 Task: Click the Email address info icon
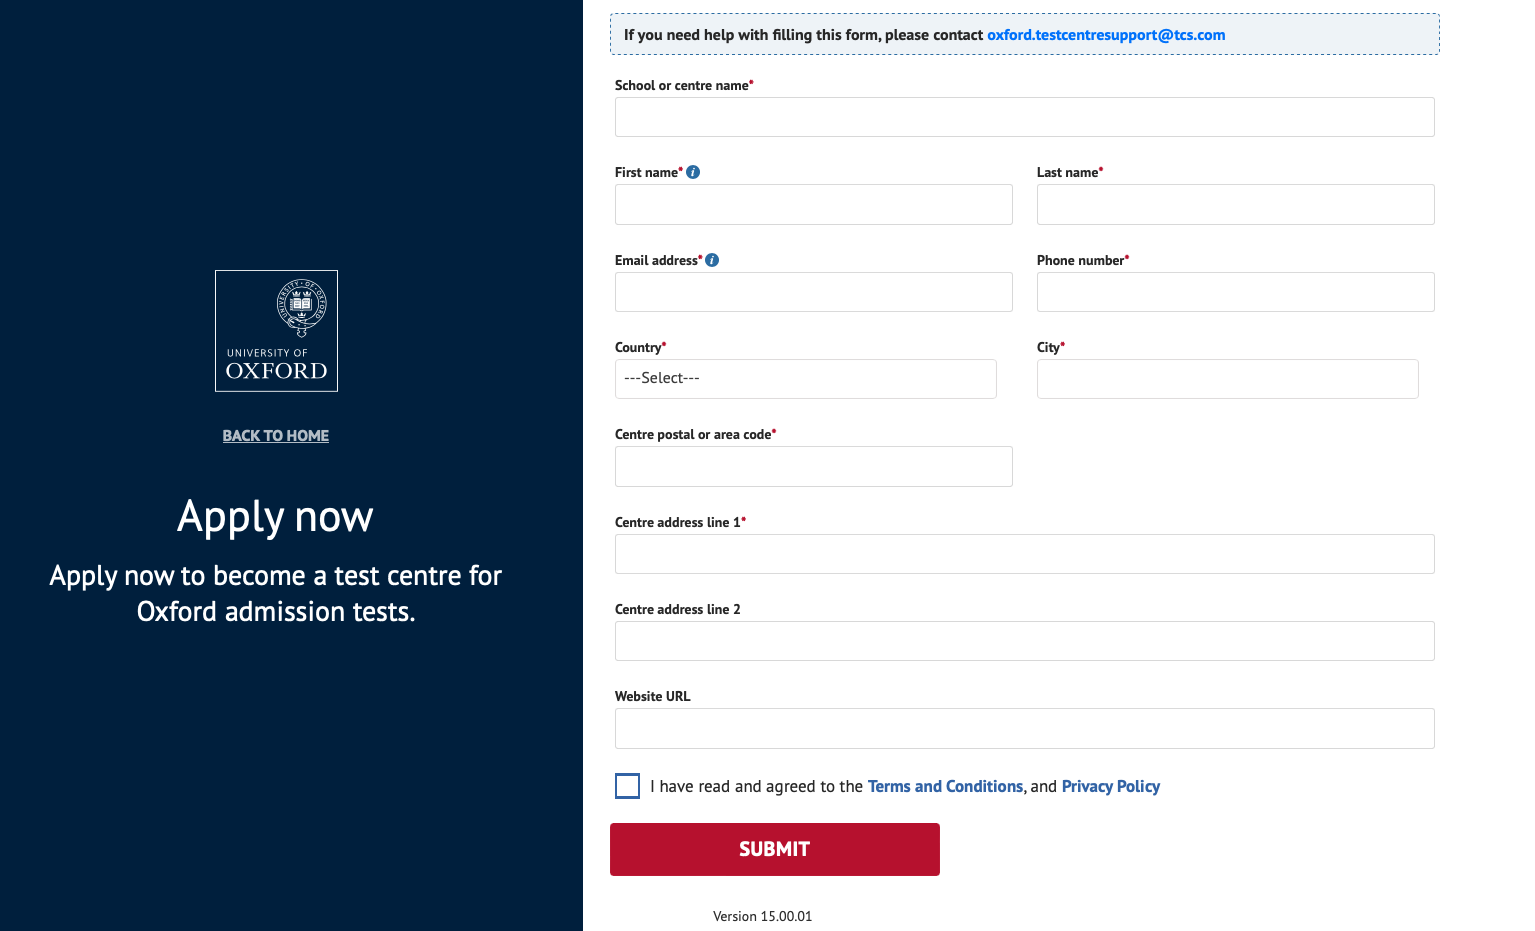coord(712,260)
